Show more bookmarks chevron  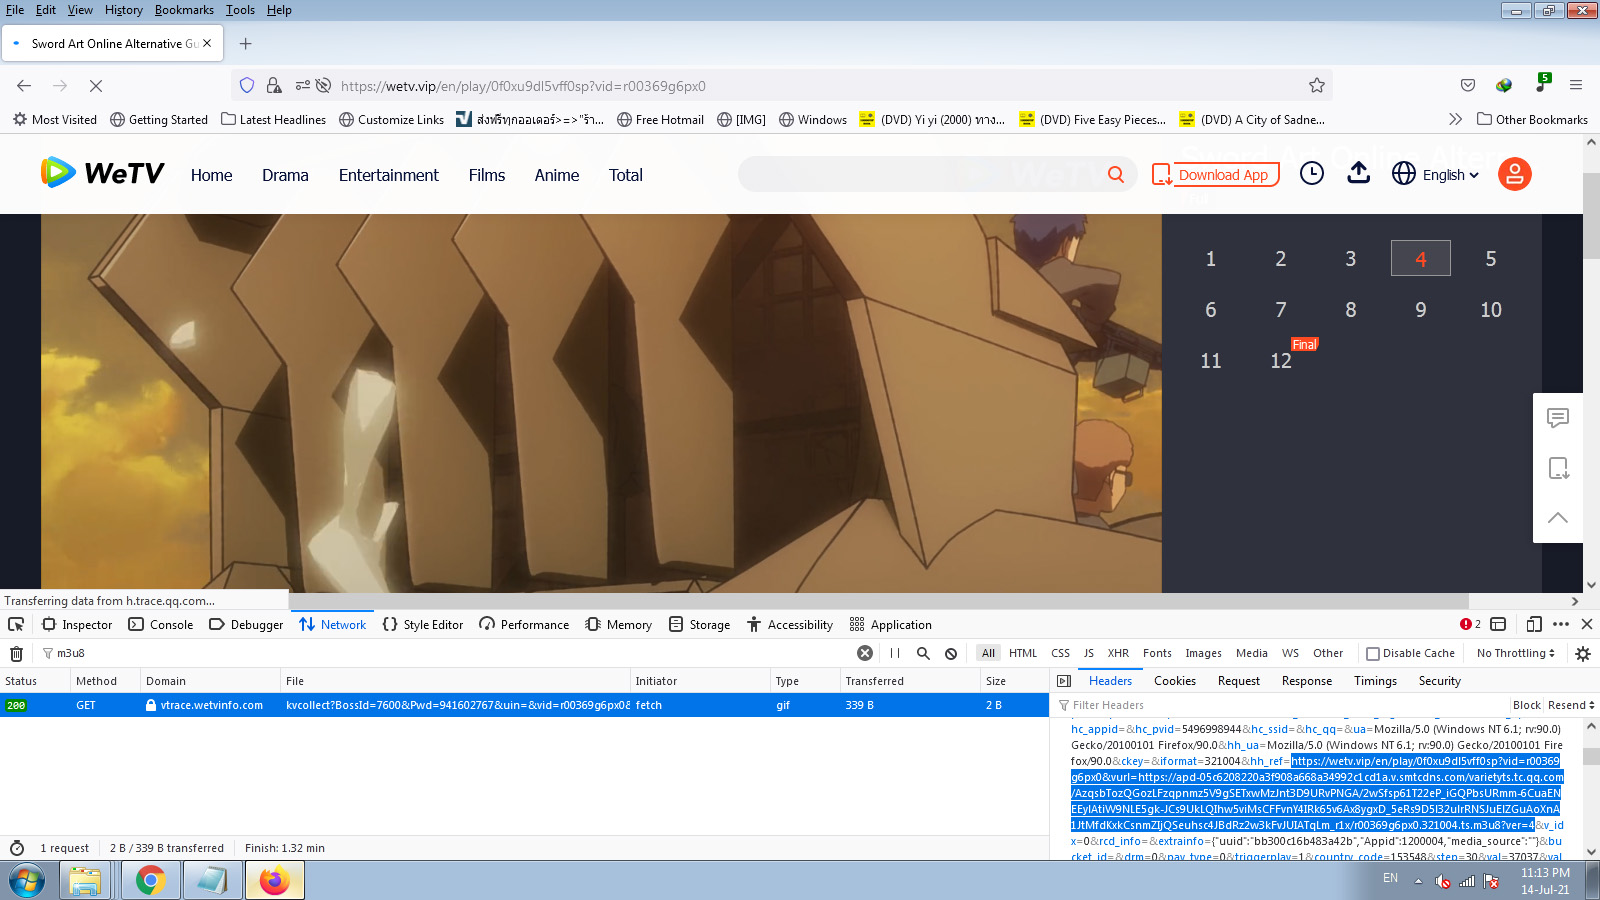[1455, 119]
